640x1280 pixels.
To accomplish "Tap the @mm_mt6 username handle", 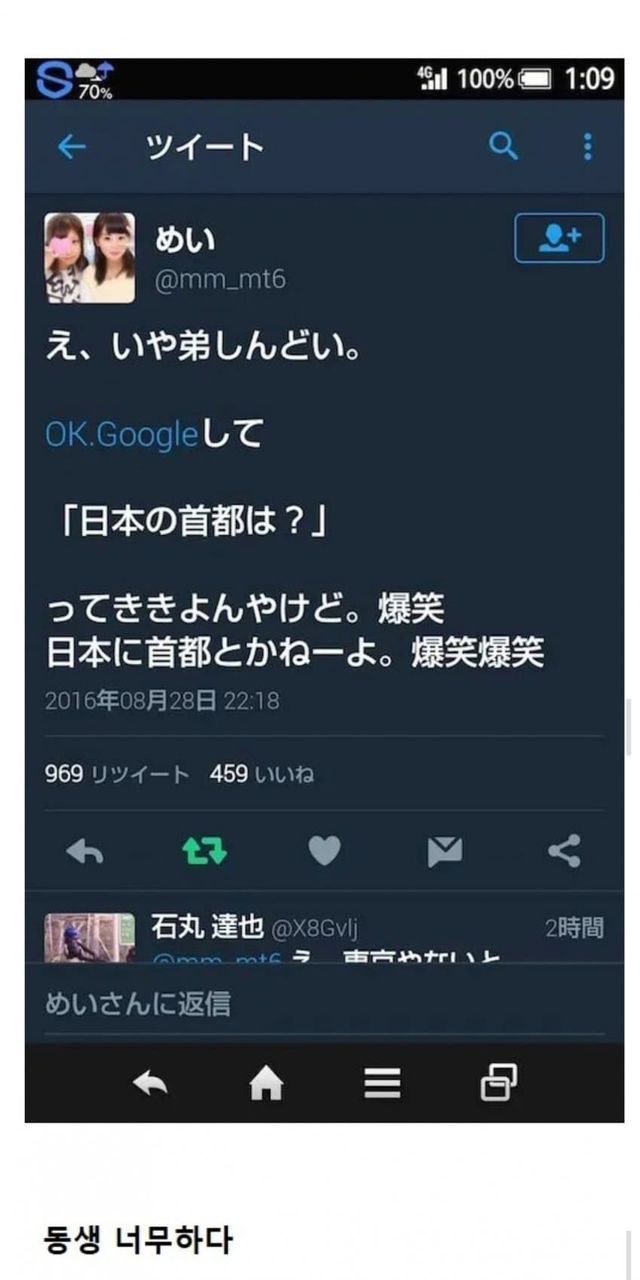I will point(220,280).
